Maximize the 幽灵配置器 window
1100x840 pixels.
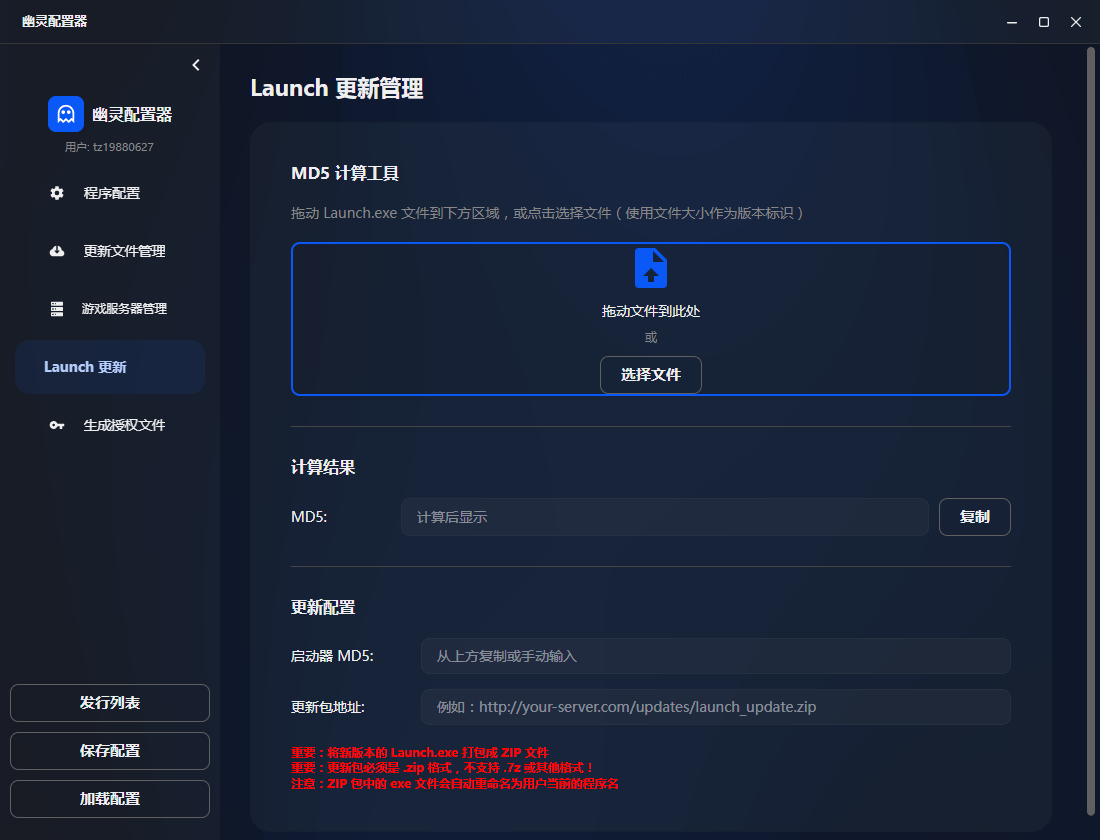coord(1043,21)
